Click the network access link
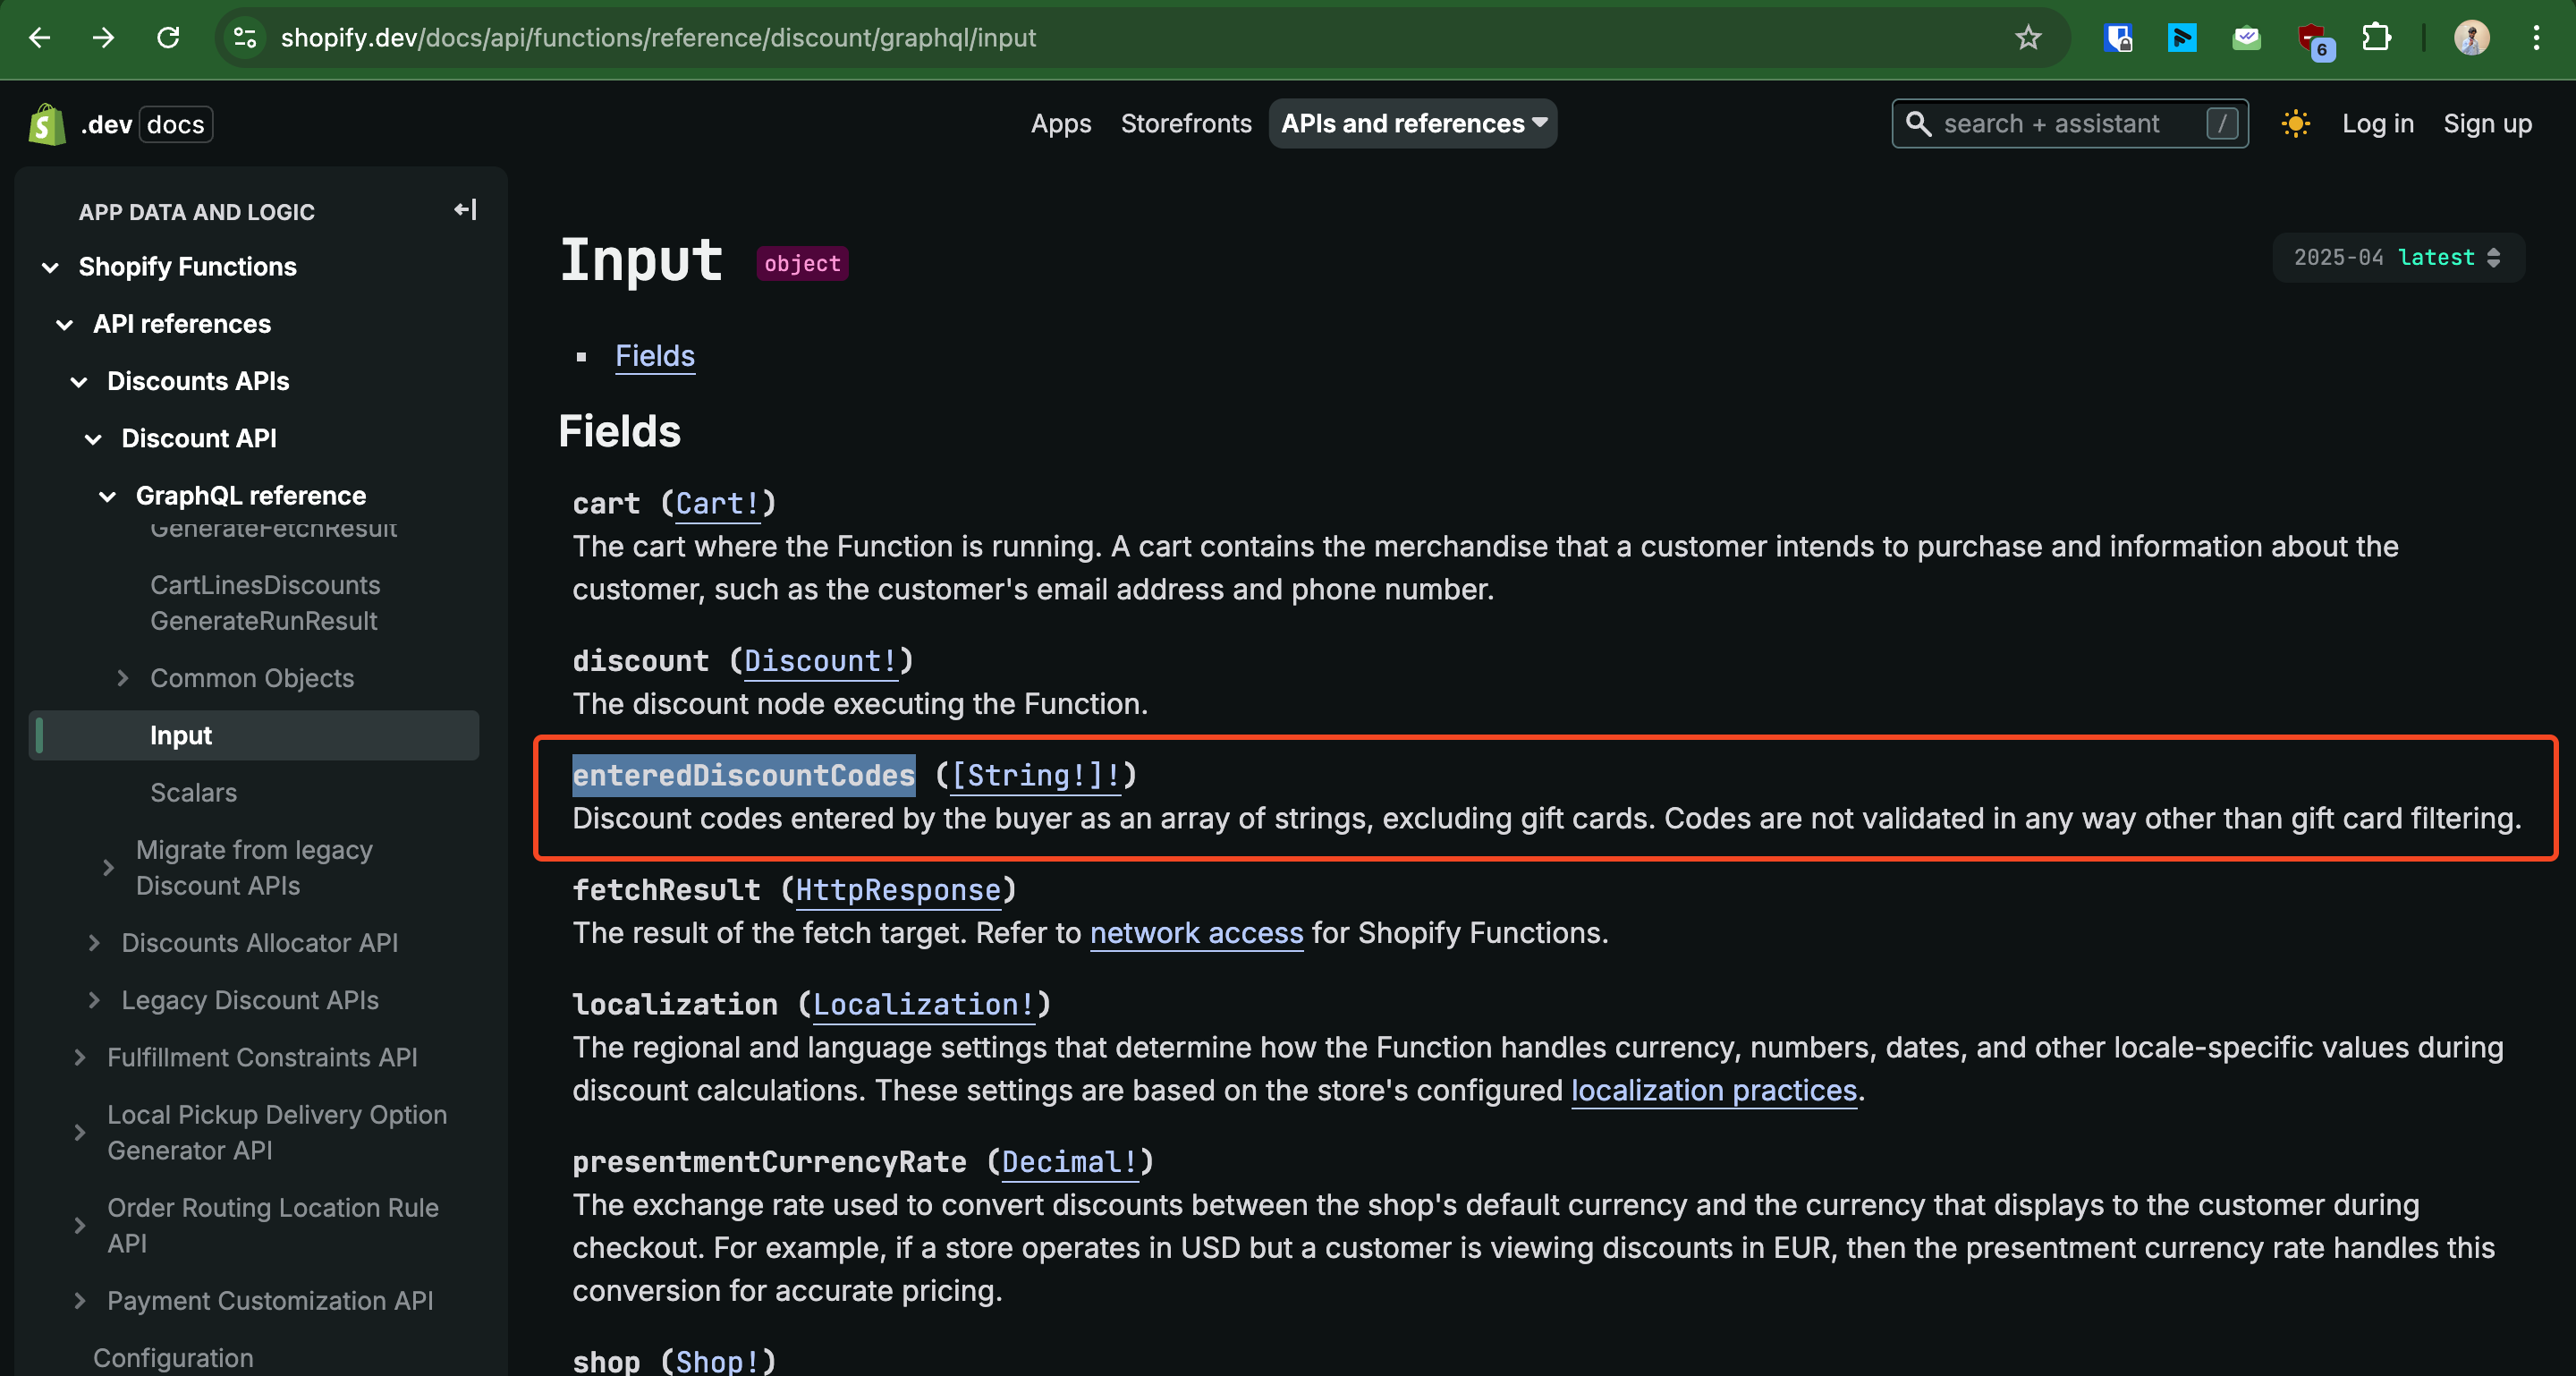 1196,933
